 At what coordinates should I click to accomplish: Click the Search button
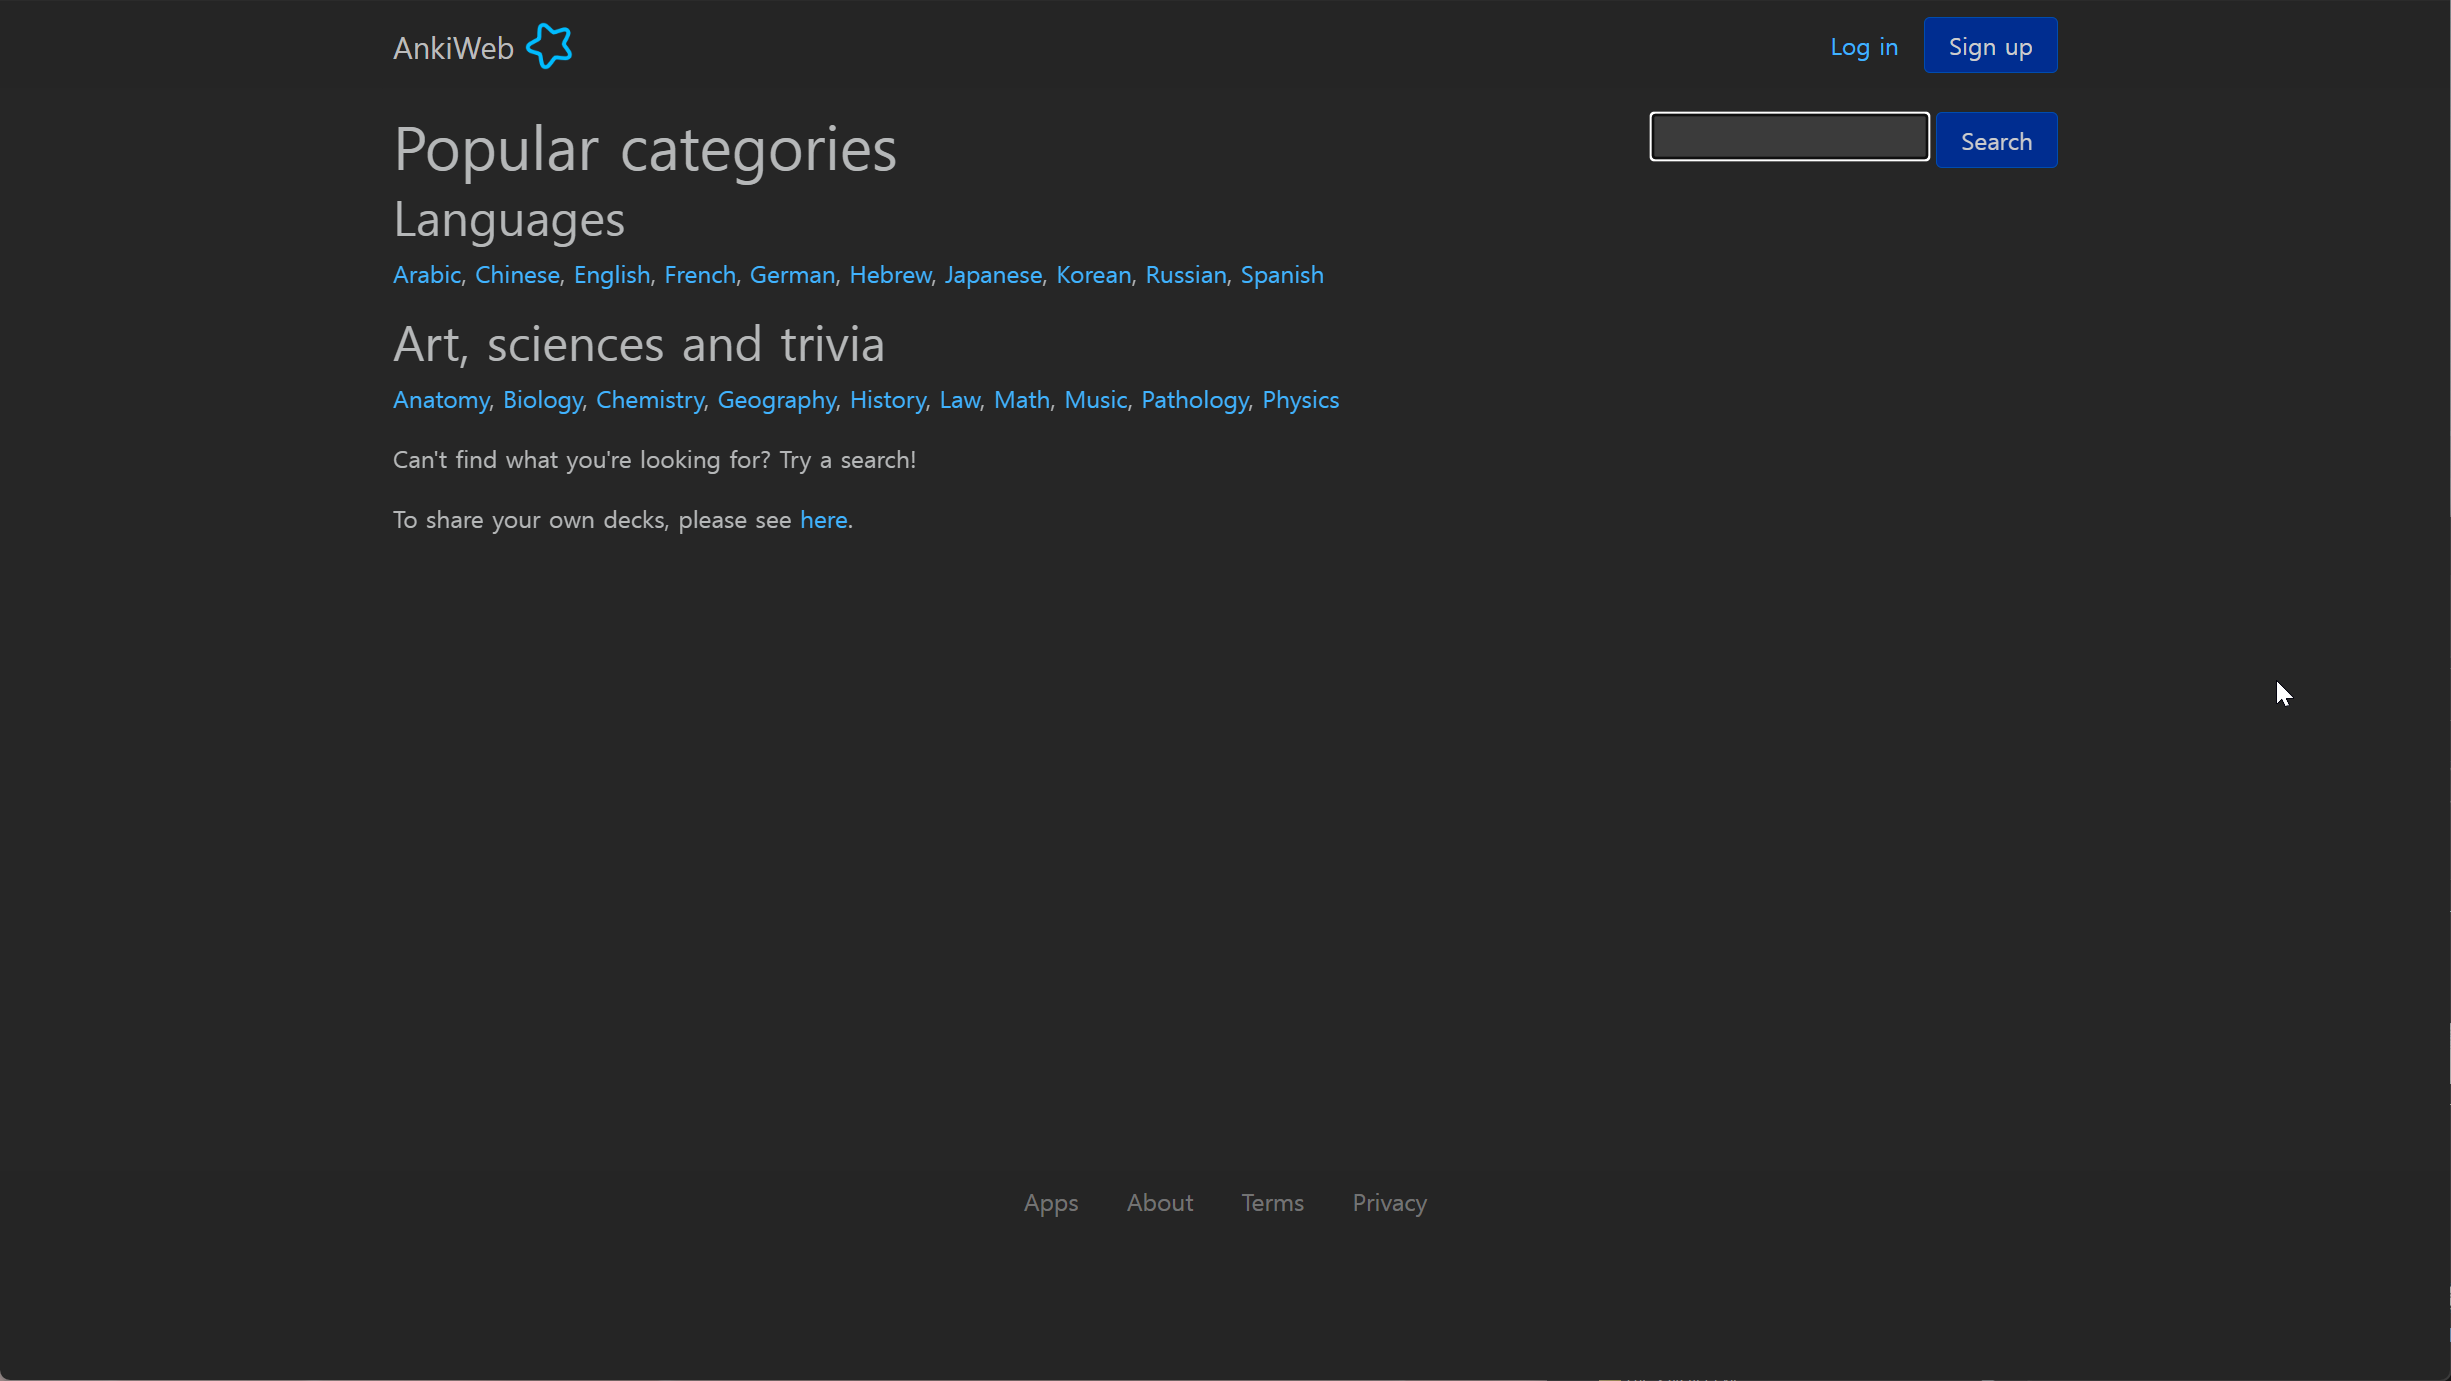pyautogui.click(x=1996, y=141)
